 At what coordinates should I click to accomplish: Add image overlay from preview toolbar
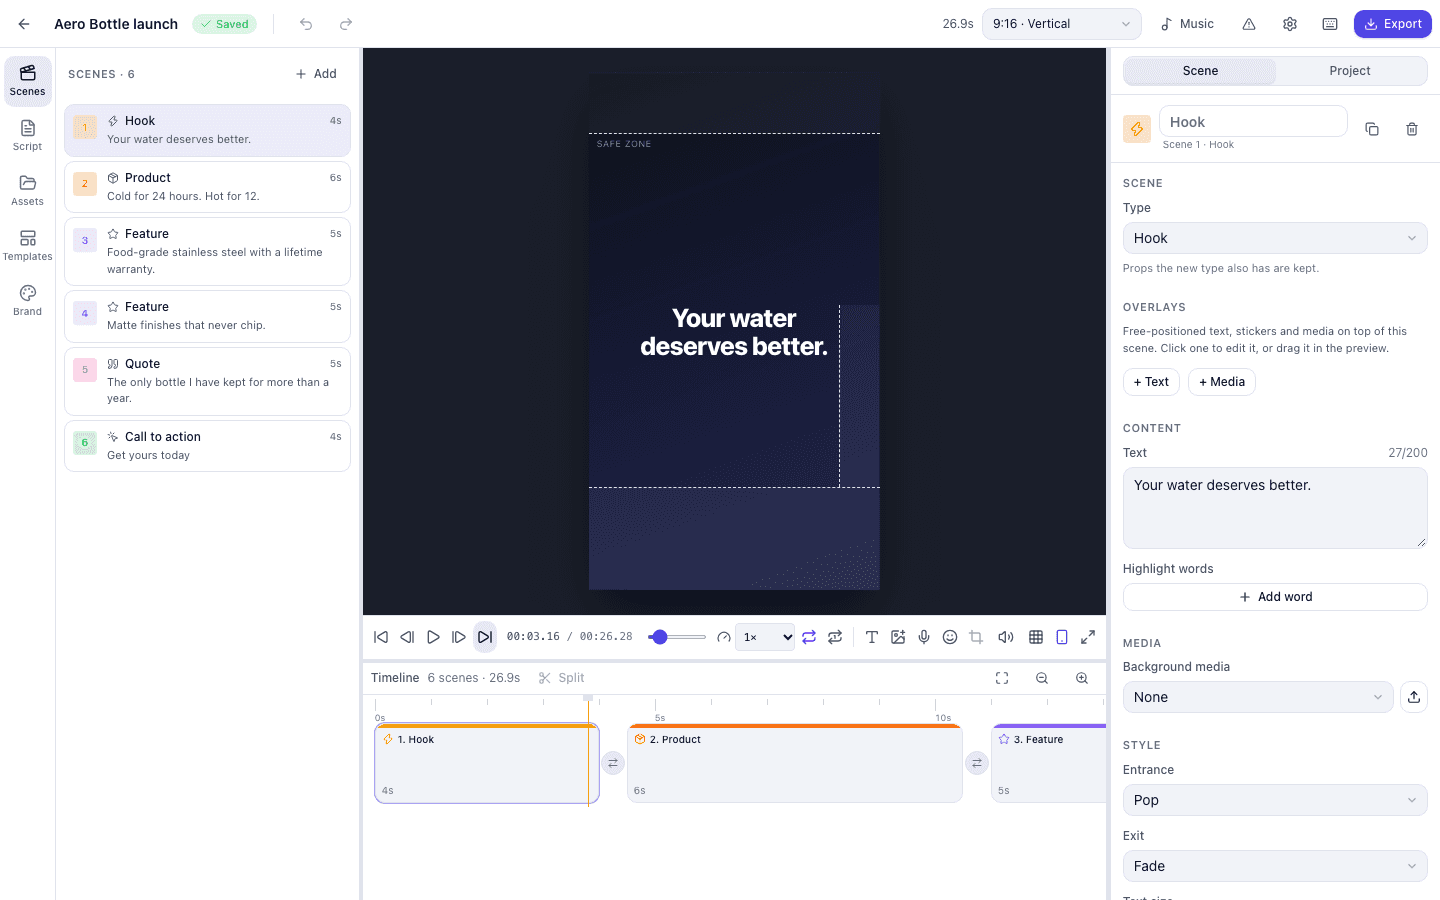pyautogui.click(x=898, y=637)
